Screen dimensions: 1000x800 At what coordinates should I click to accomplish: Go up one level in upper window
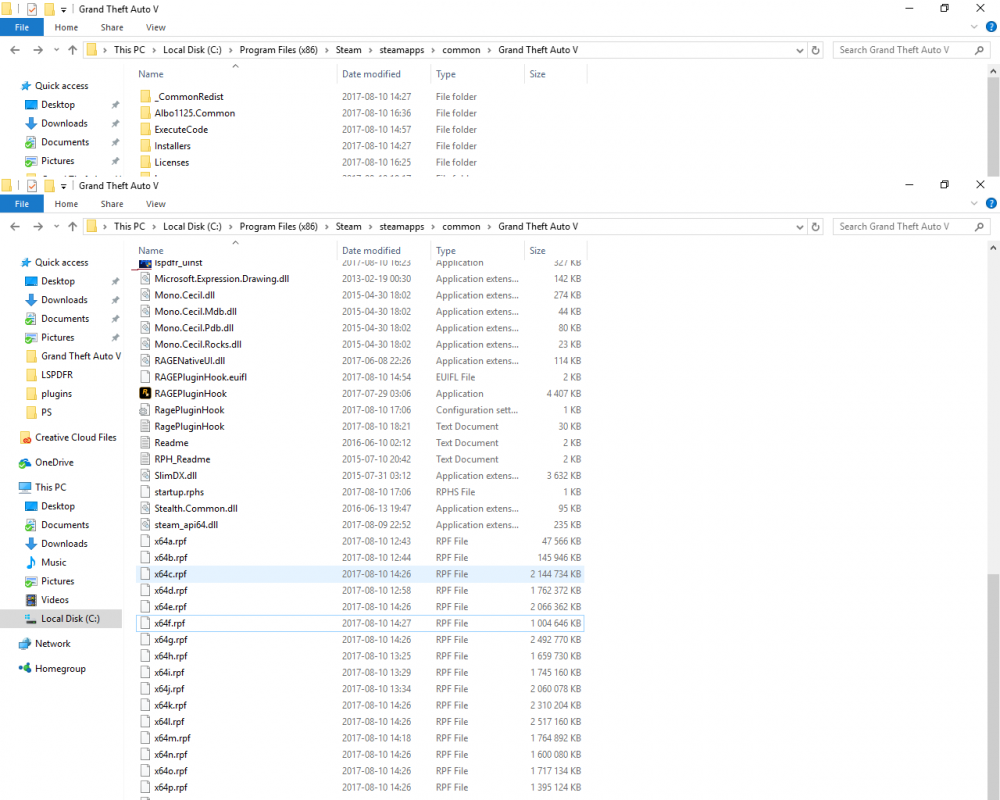click(73, 50)
